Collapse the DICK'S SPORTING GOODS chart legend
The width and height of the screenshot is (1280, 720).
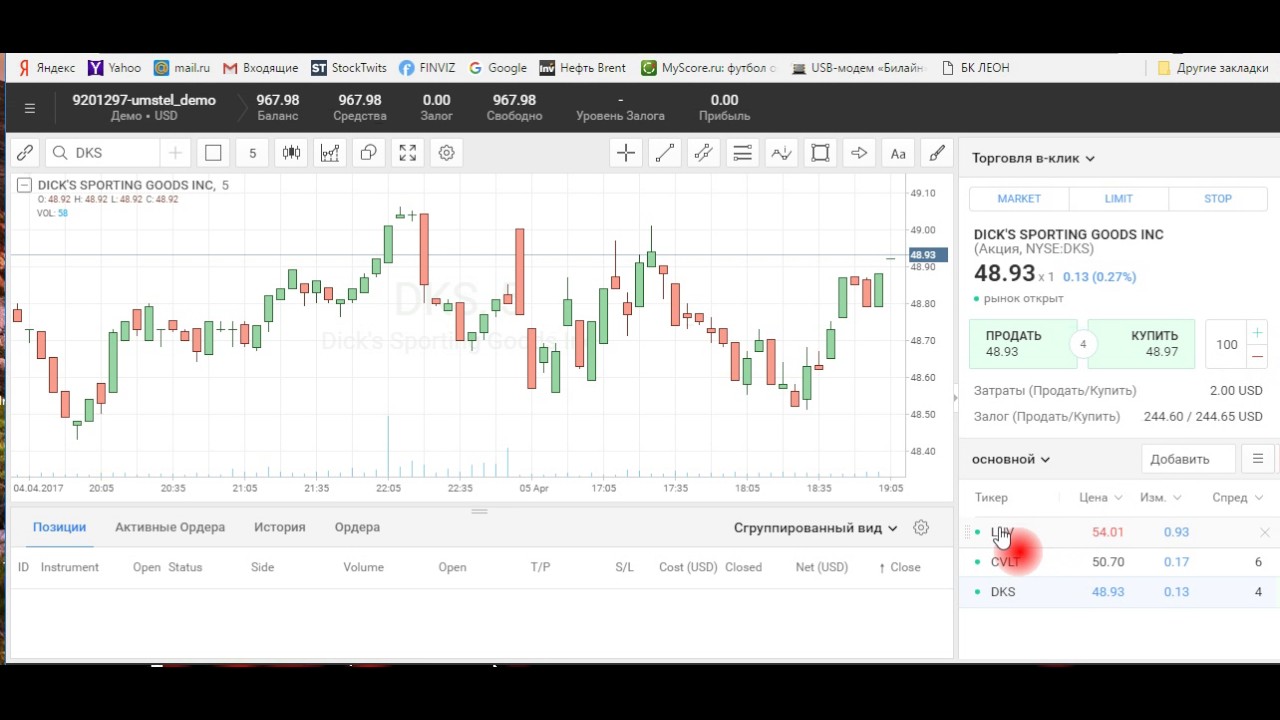coord(24,185)
